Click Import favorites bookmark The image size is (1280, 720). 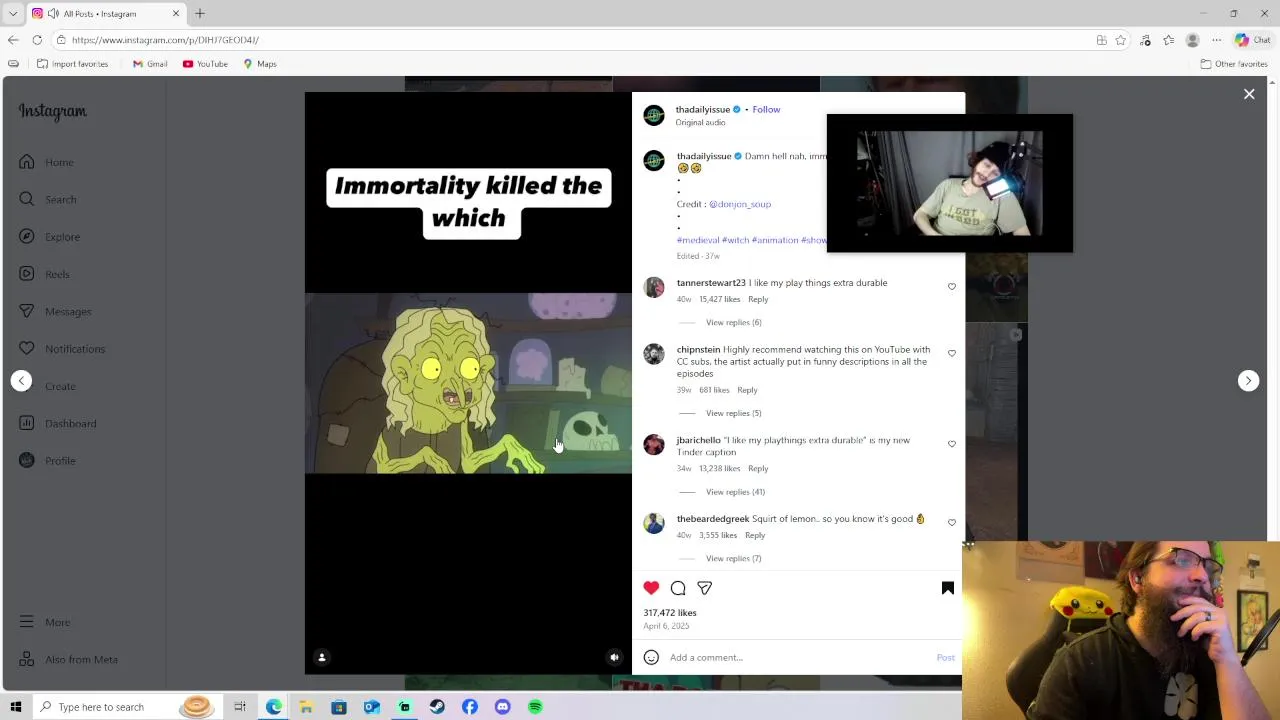tap(72, 64)
